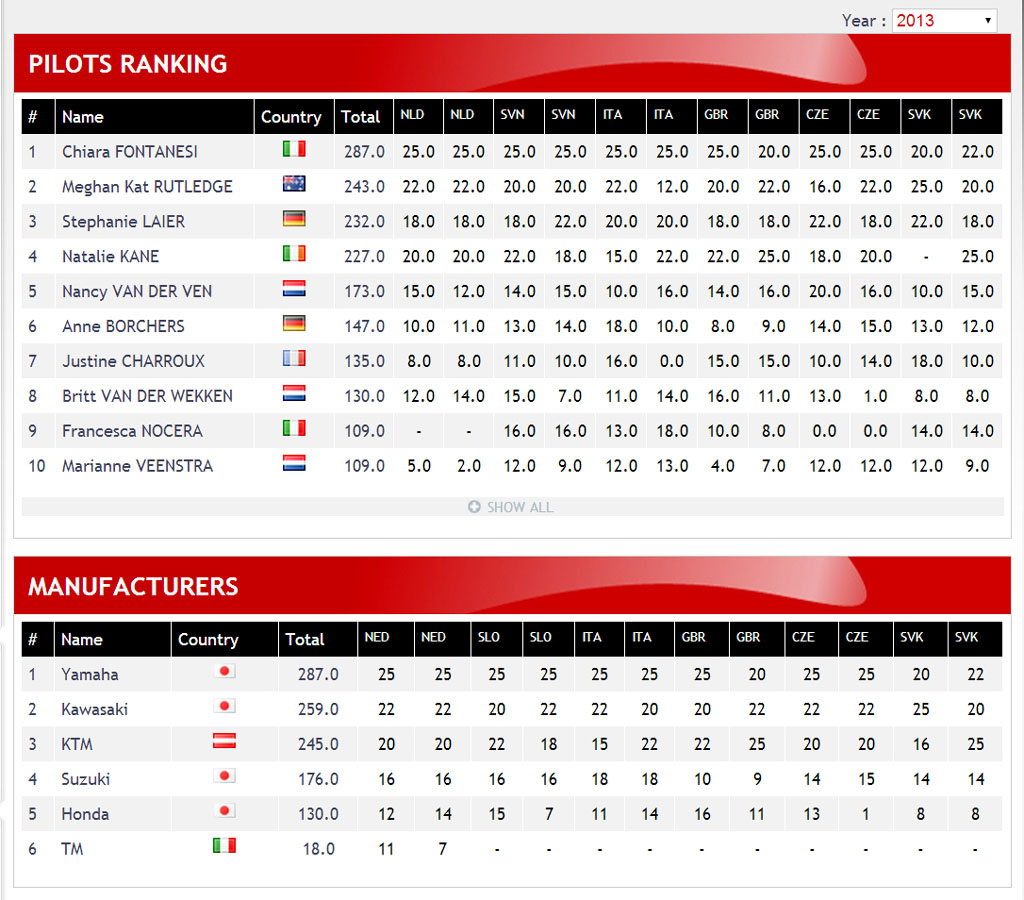Click the French flag for Justine Charroux
This screenshot has height=900, width=1024.
(294, 359)
